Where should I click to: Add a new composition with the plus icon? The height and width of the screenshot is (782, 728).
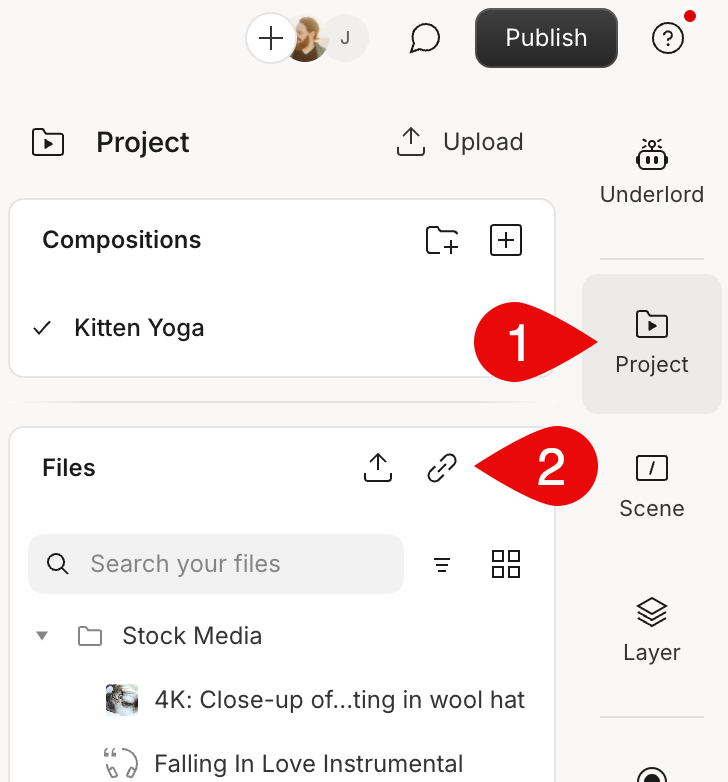pyautogui.click(x=506, y=240)
